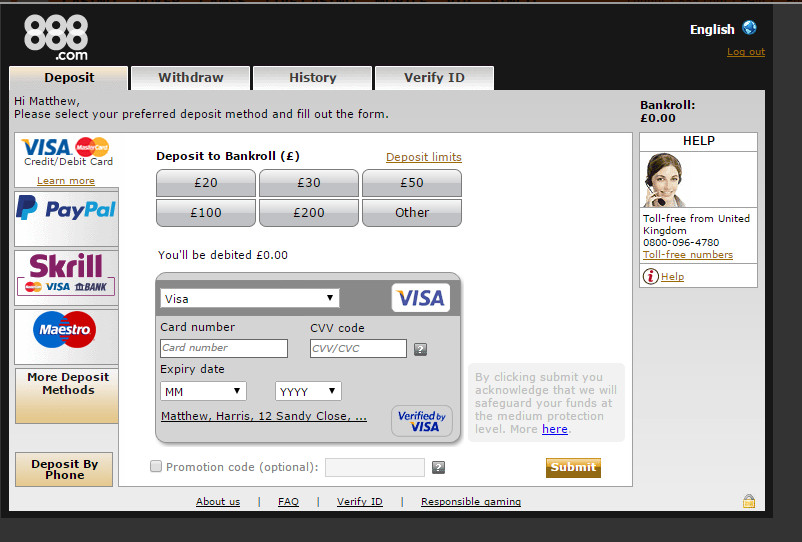Click the VISA logo on the card form
Screen dimensions: 802x542
(x=421, y=298)
